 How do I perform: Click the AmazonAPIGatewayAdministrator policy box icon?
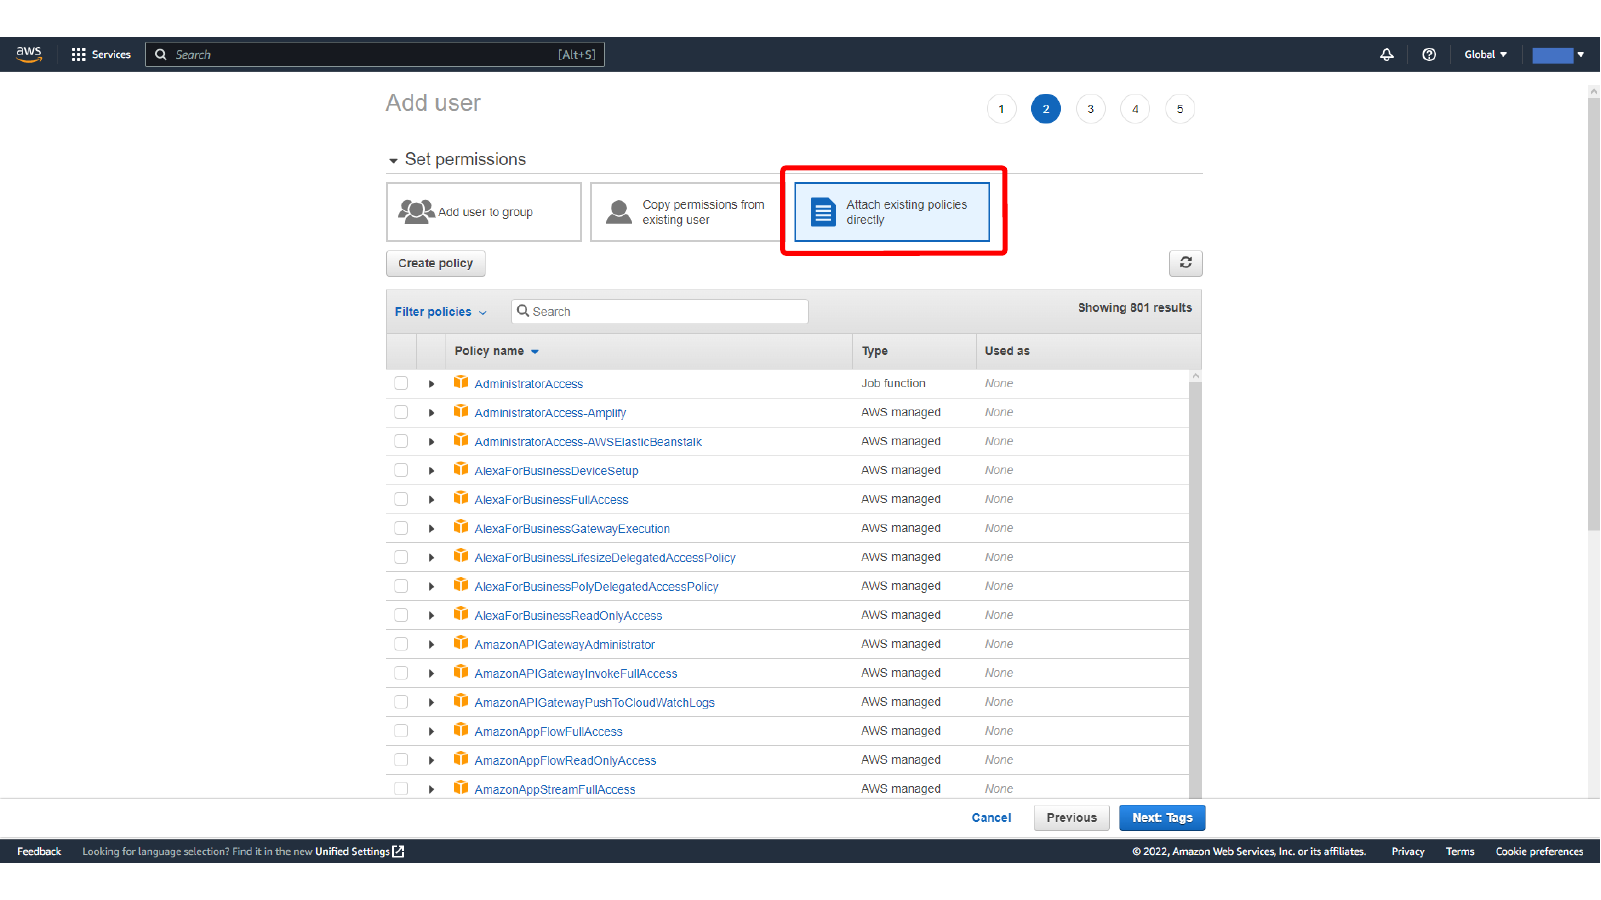(x=461, y=643)
